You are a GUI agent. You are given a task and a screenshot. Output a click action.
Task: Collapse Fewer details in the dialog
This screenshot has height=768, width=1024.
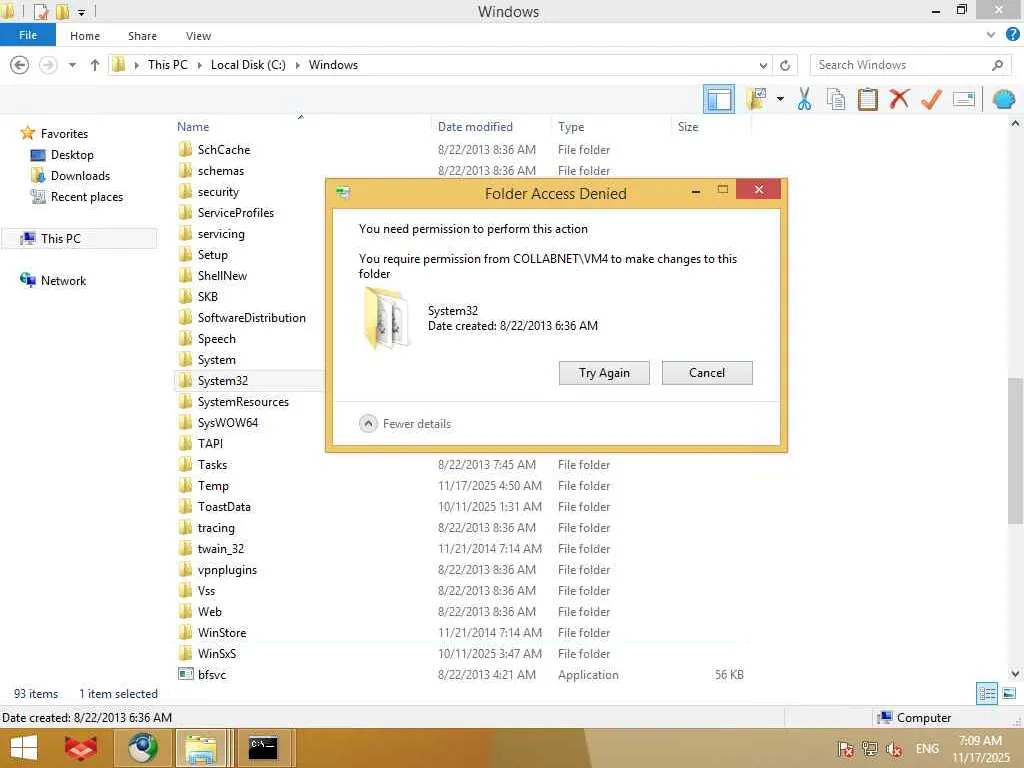pos(405,424)
